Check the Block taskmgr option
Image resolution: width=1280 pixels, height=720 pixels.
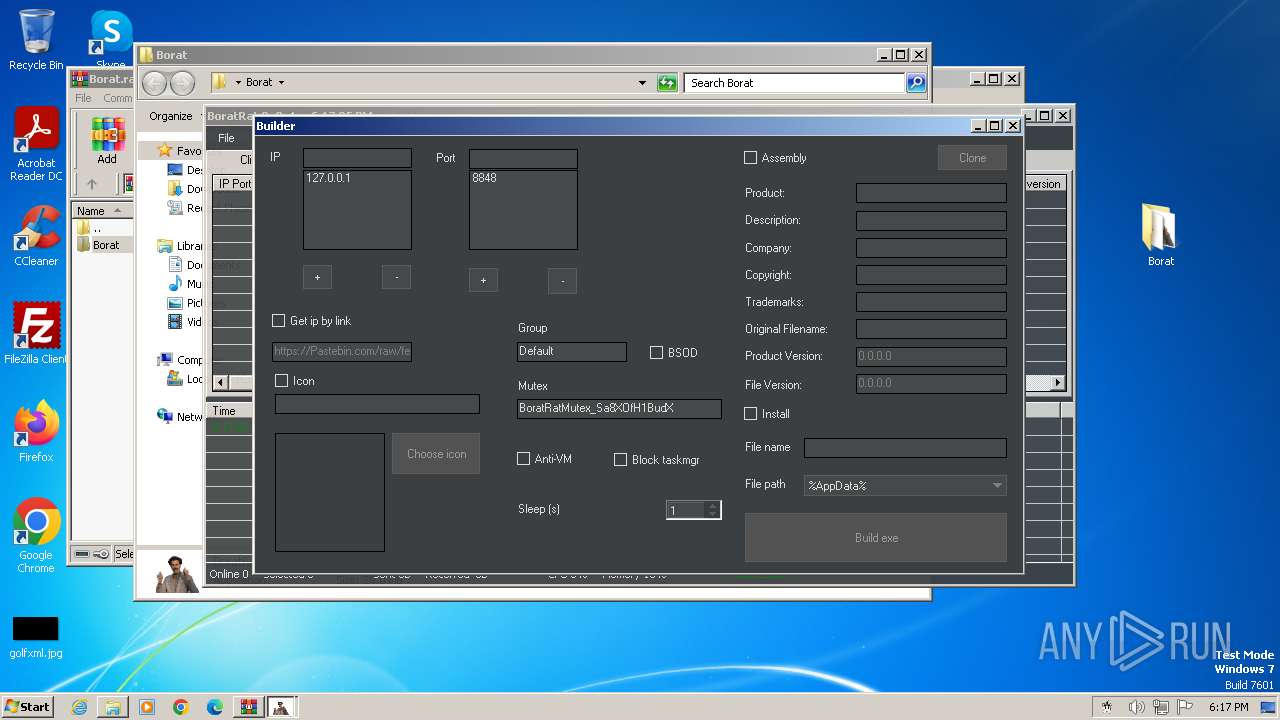pyautogui.click(x=621, y=460)
